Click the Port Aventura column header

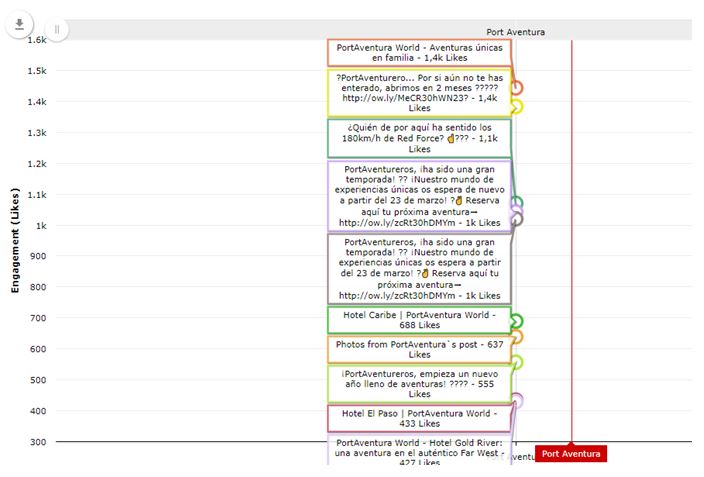[515, 32]
